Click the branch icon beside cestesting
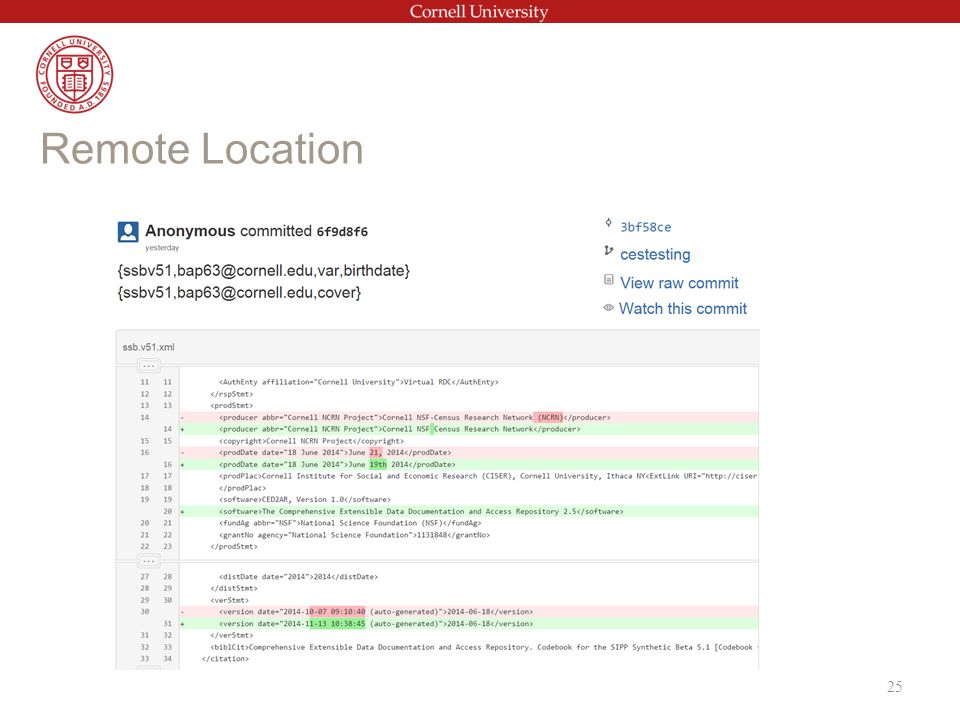 [608, 250]
